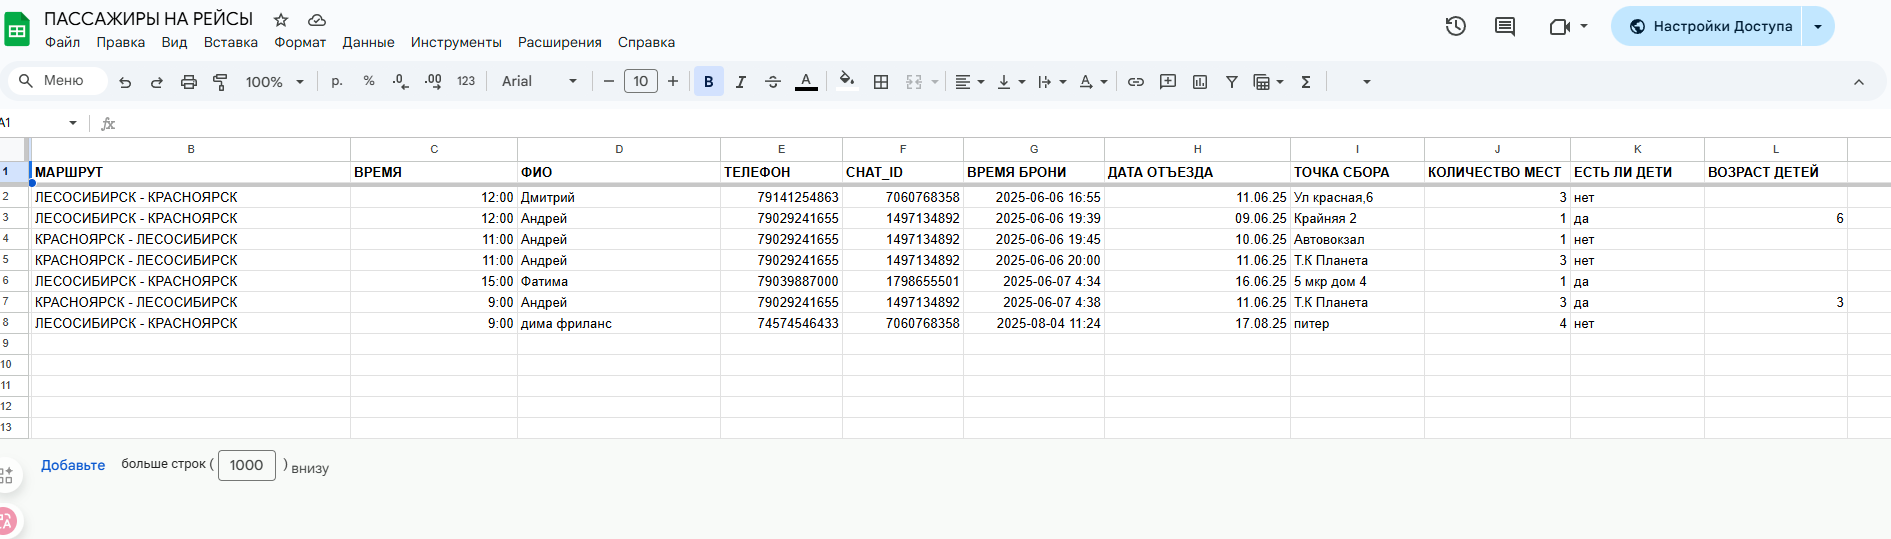Select the cell containing питер
Viewport: 1891px width, 539px height.
[1357, 323]
